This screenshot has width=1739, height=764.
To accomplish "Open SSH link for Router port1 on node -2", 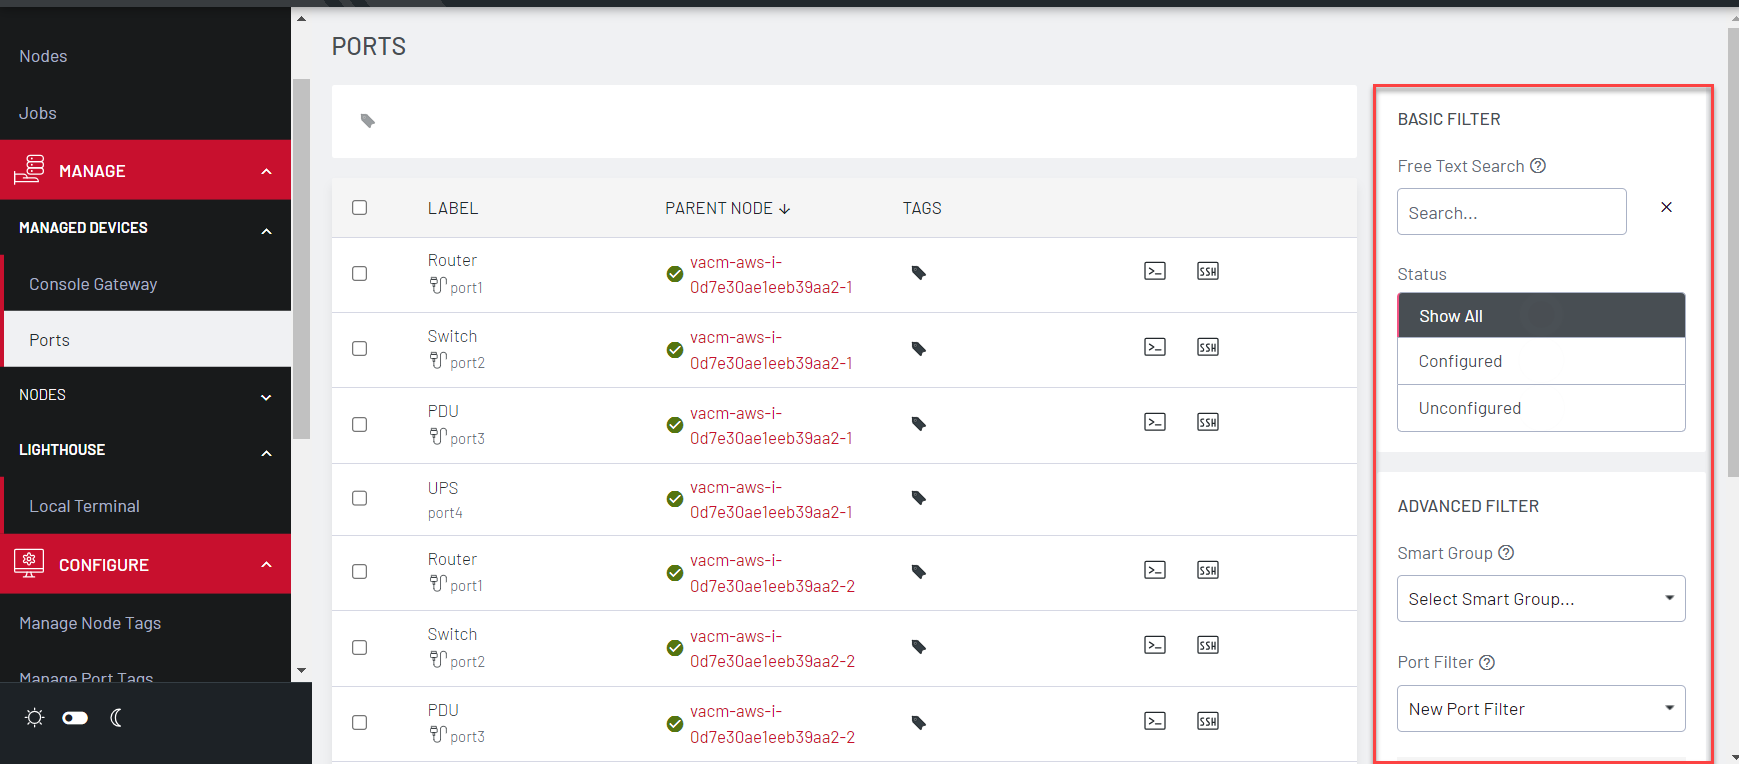I will pos(1208,570).
